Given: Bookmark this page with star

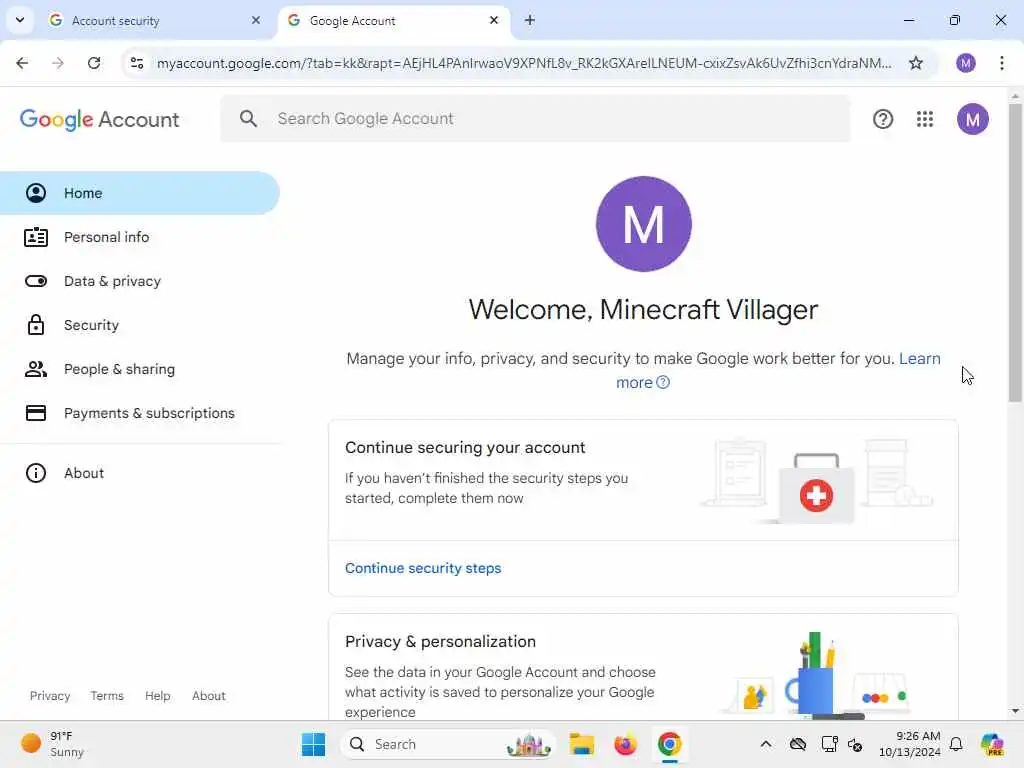Looking at the screenshot, I should [916, 63].
